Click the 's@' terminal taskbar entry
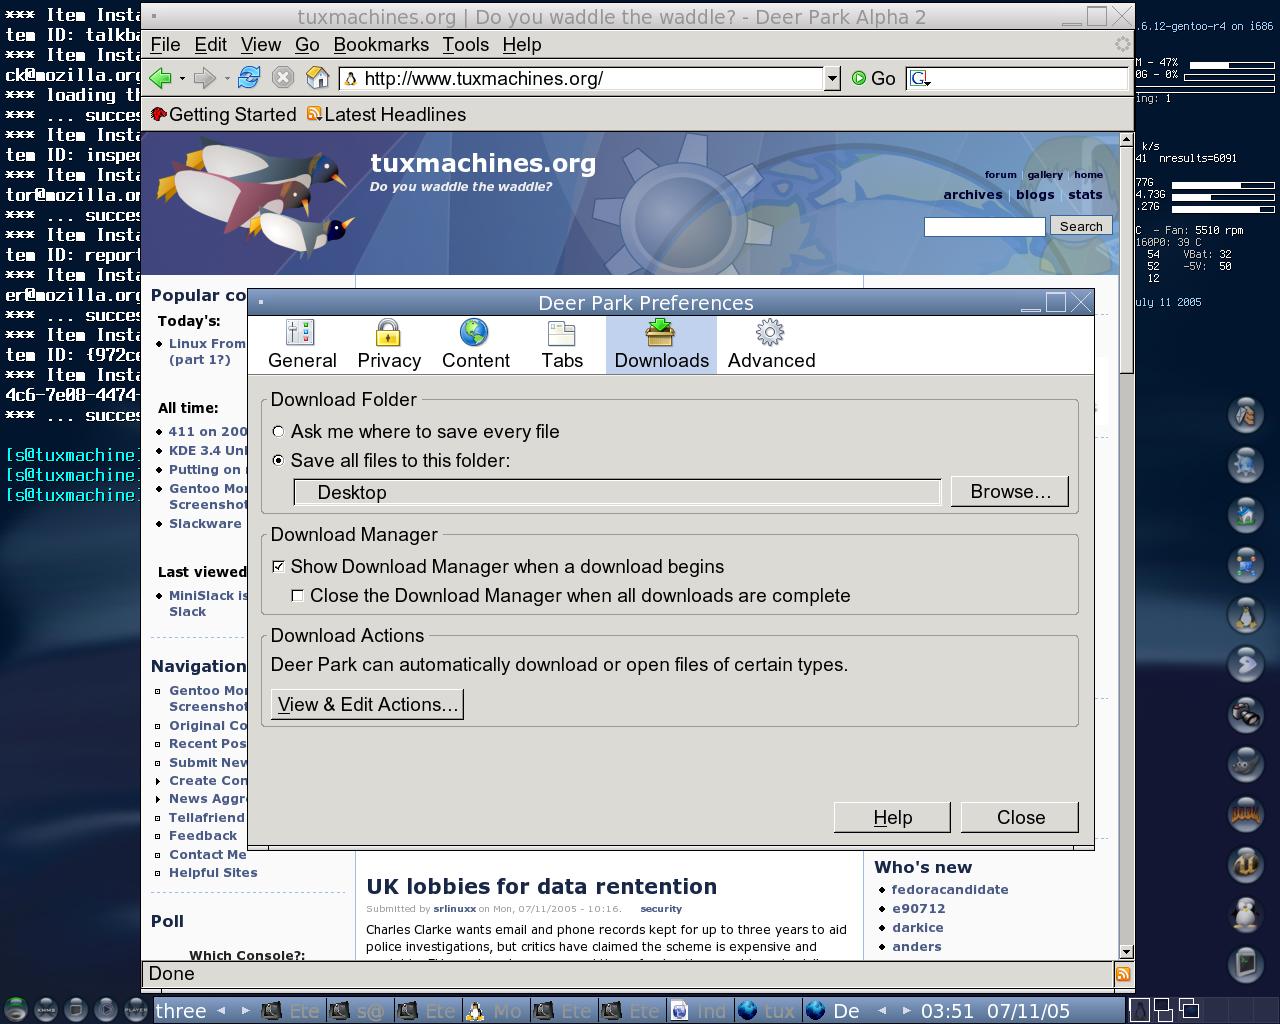 (x=359, y=1010)
